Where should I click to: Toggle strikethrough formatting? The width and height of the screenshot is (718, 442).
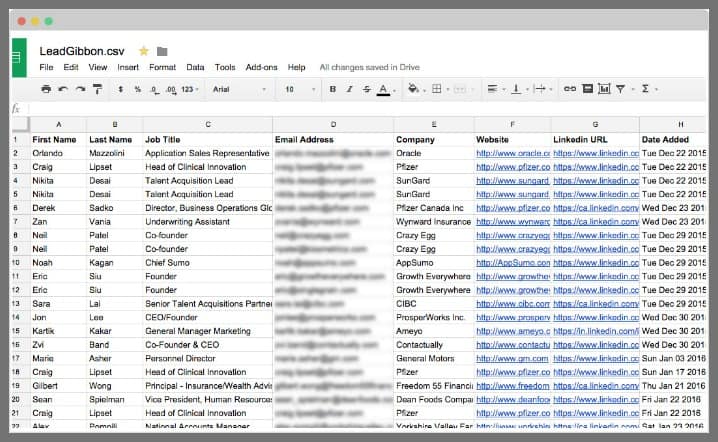(365, 89)
